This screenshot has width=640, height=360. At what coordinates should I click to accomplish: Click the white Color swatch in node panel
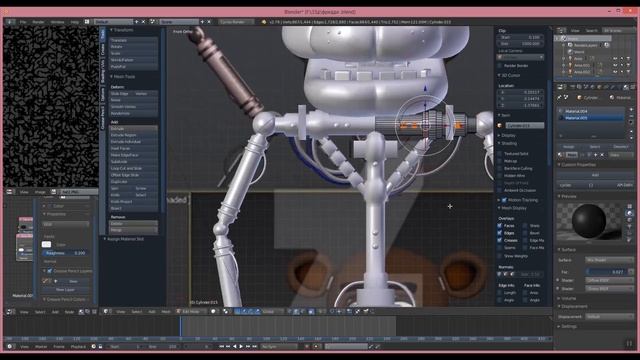click(x=47, y=244)
